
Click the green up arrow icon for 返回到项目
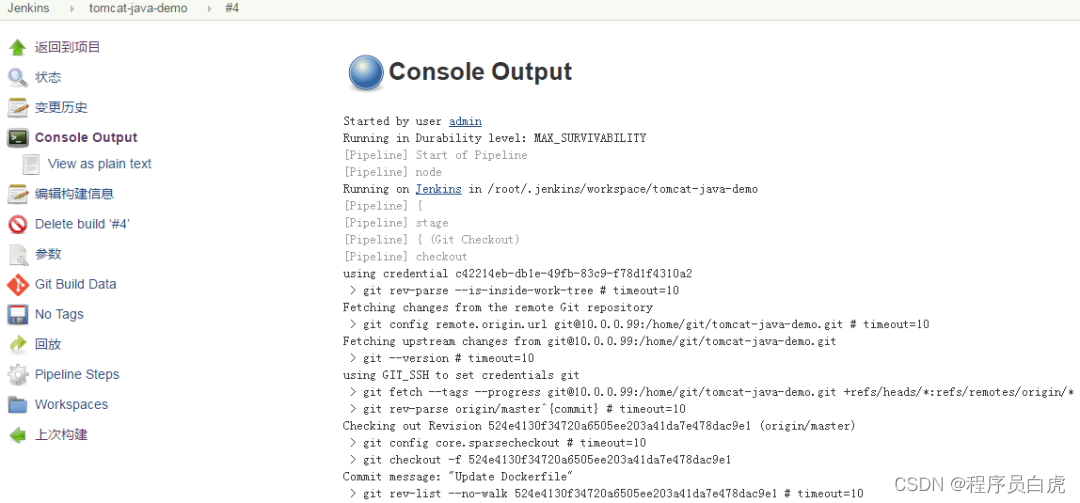click(18, 48)
